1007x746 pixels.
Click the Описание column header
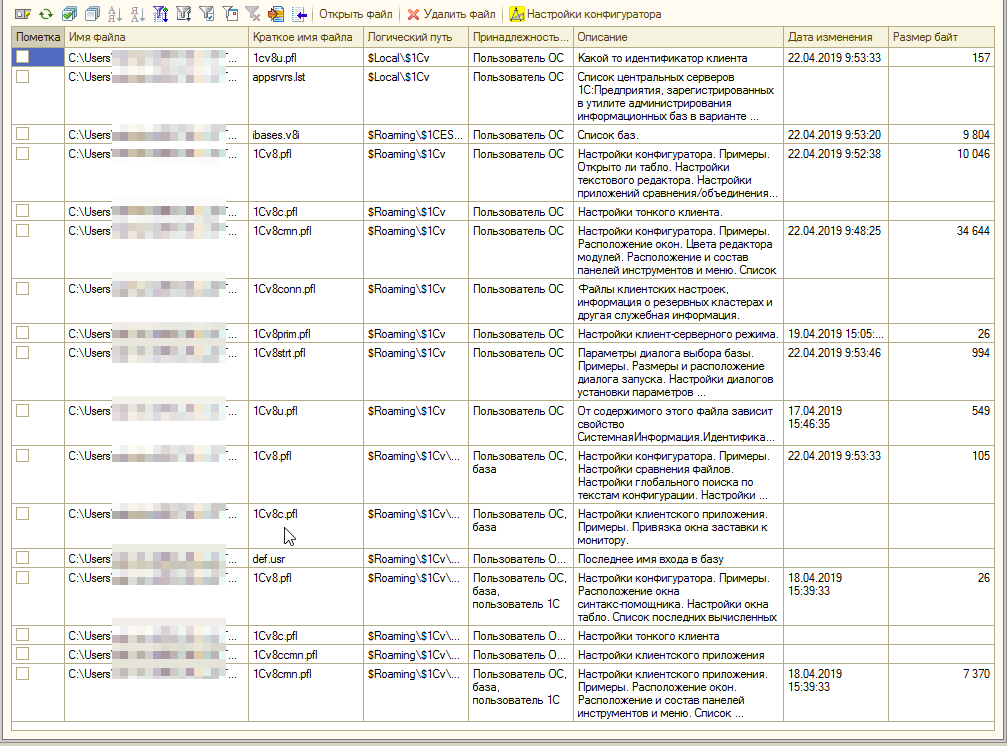678,37
